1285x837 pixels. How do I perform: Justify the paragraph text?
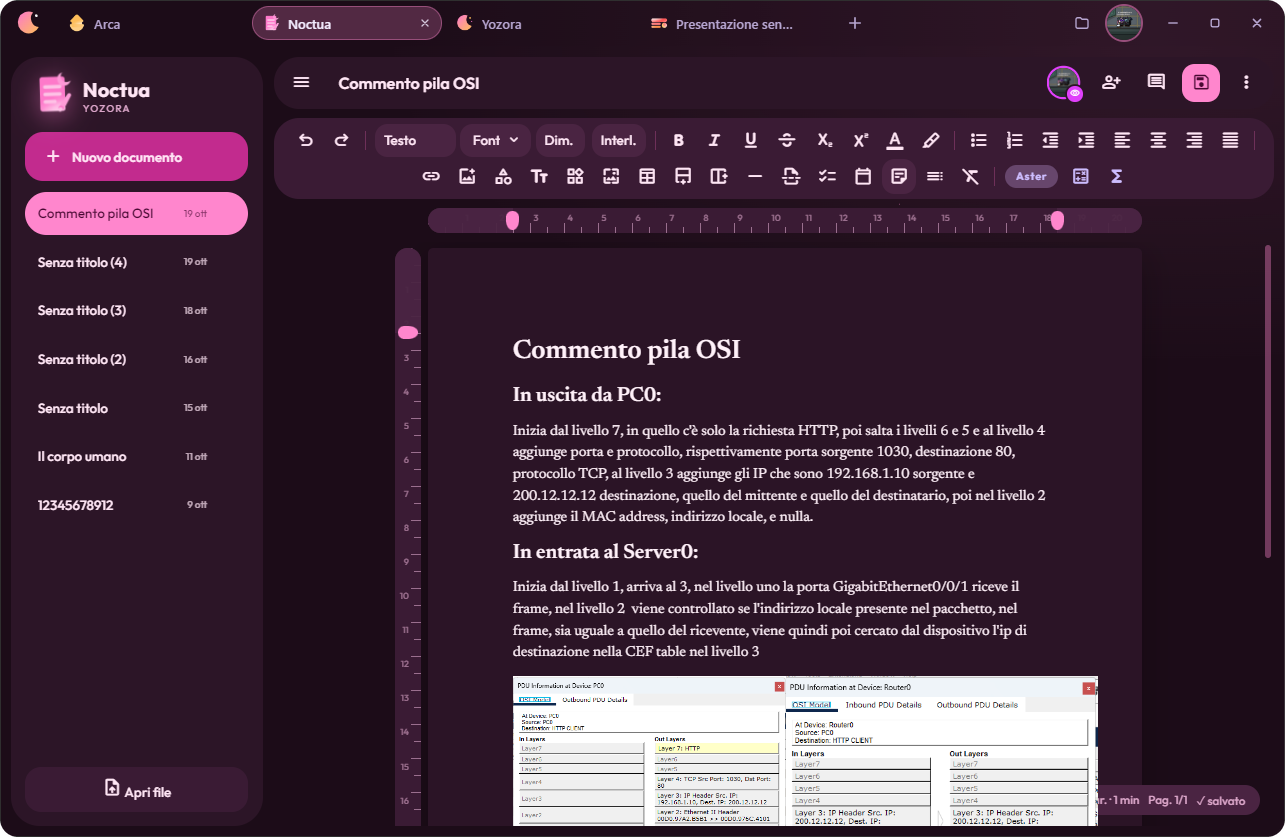pos(1230,141)
